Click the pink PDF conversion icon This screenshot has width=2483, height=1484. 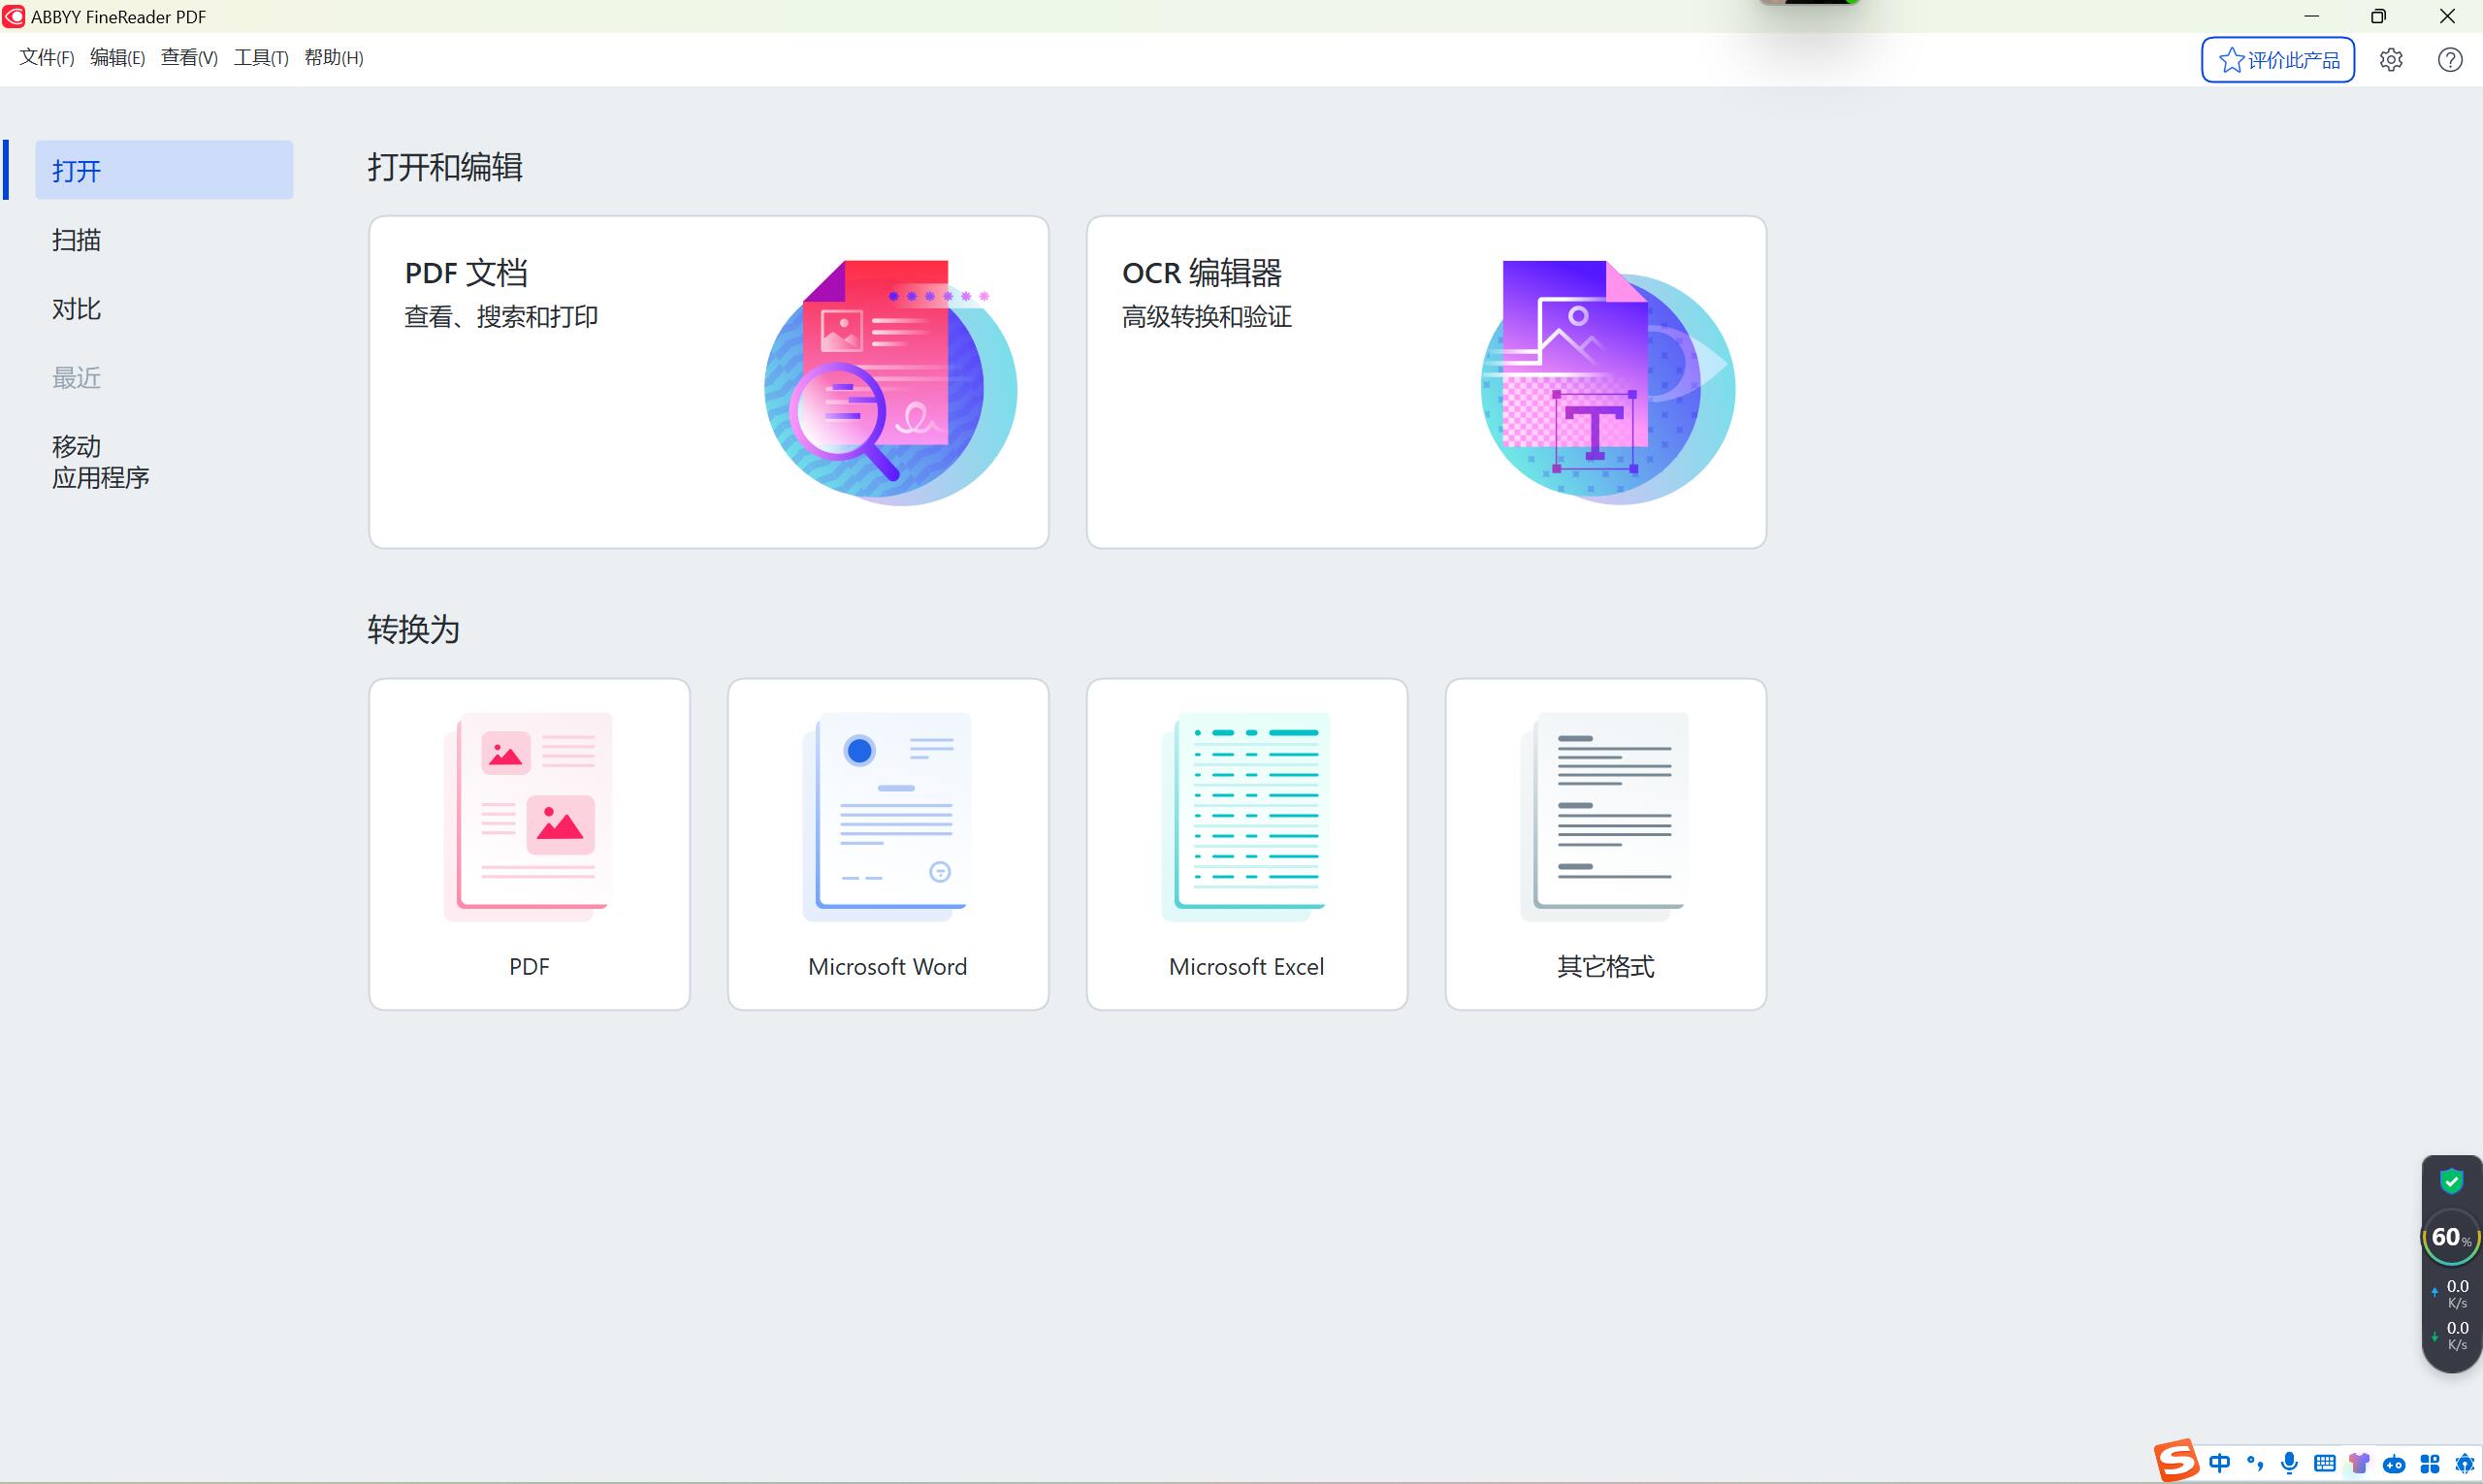point(529,816)
